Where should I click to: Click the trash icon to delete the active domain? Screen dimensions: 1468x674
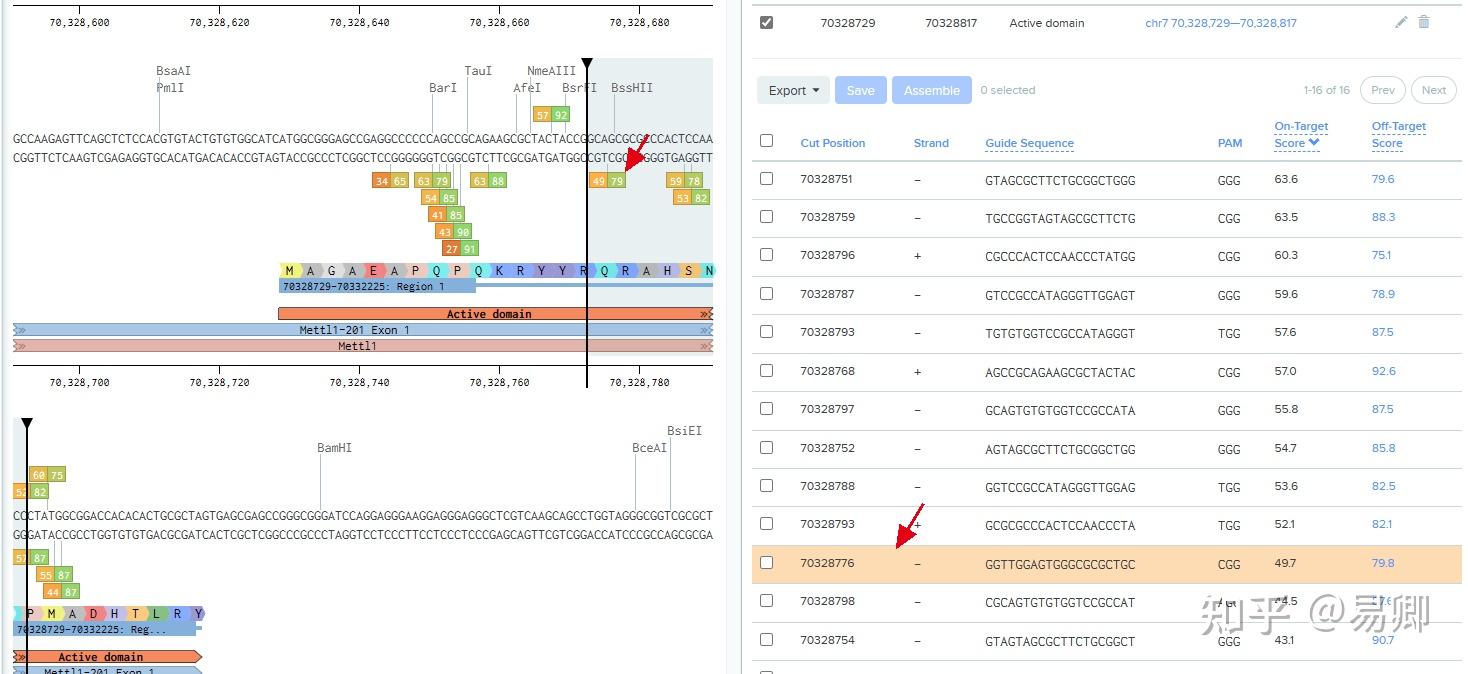click(1424, 22)
